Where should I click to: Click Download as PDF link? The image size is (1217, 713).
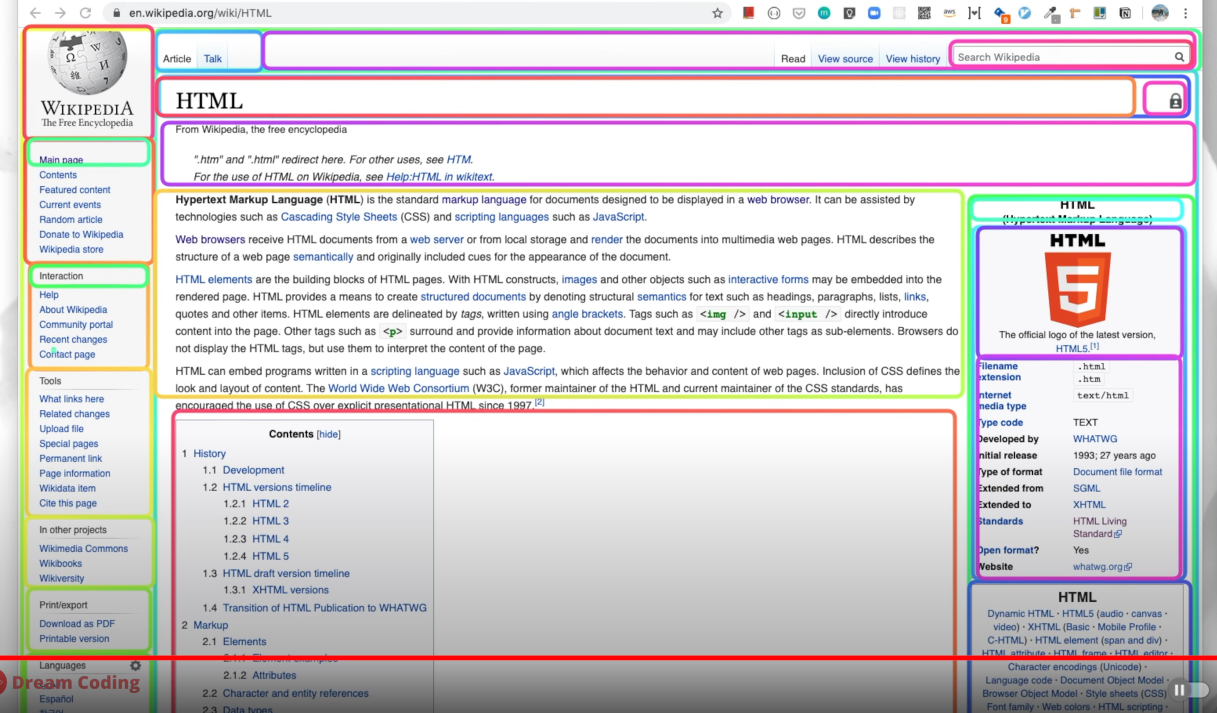pyautogui.click(x=77, y=624)
